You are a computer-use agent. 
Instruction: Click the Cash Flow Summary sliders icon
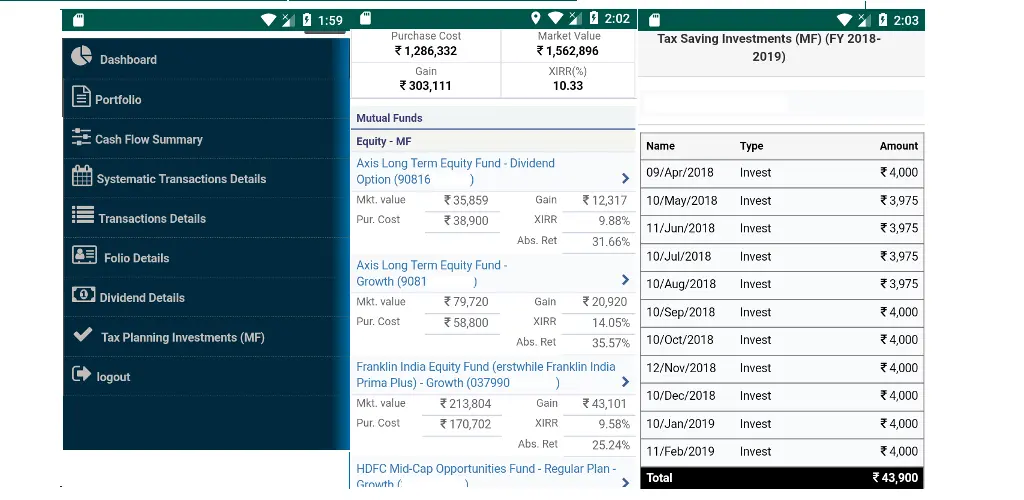(81, 136)
